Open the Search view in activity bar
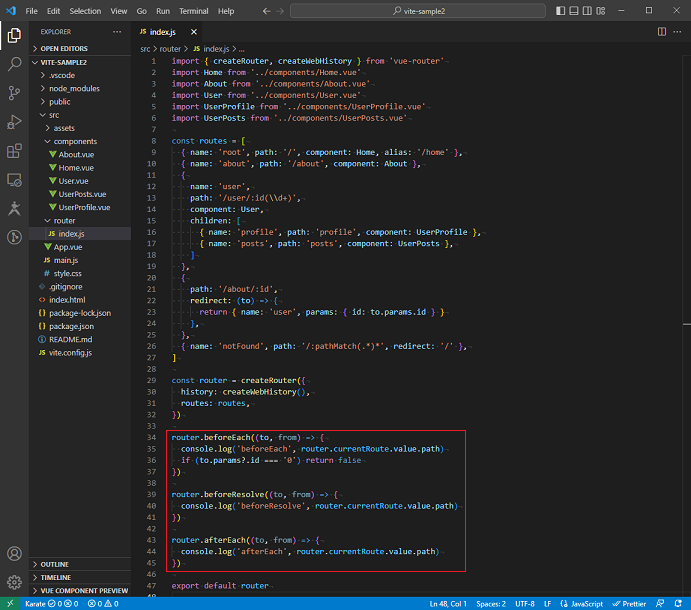This screenshot has height=610, width=691. (x=14, y=64)
